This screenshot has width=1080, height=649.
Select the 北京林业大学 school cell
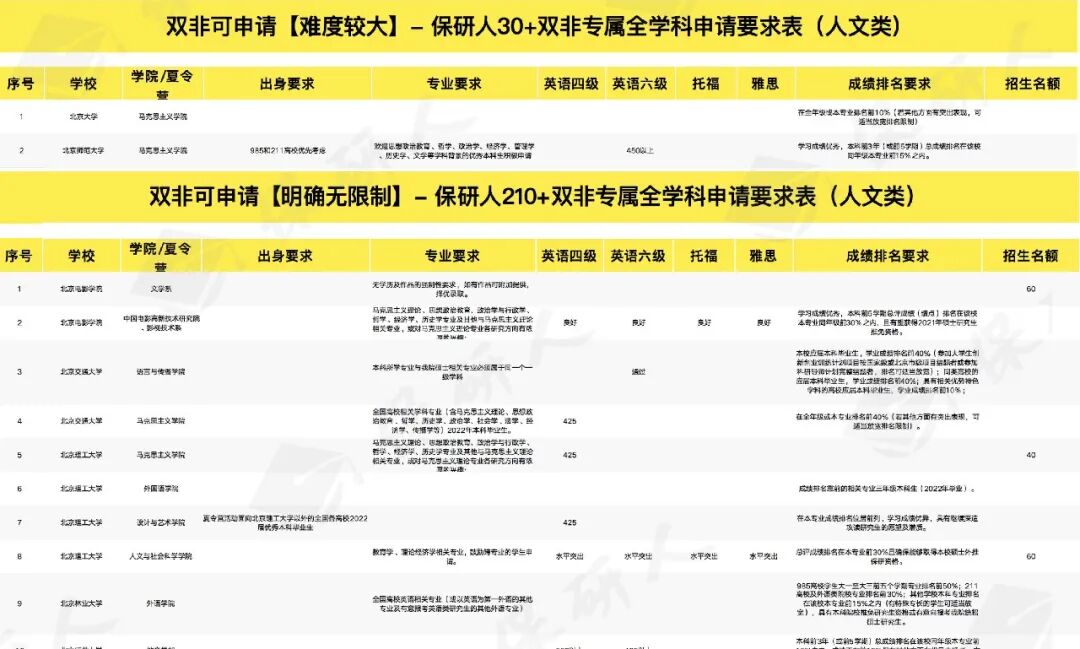[81, 604]
